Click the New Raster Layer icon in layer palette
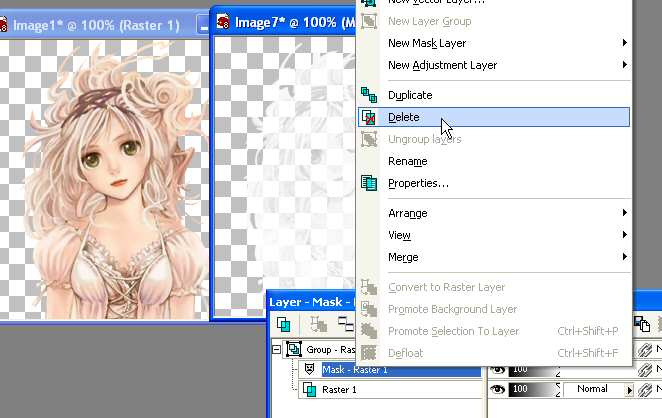Image resolution: width=662 pixels, height=418 pixels. [283, 325]
